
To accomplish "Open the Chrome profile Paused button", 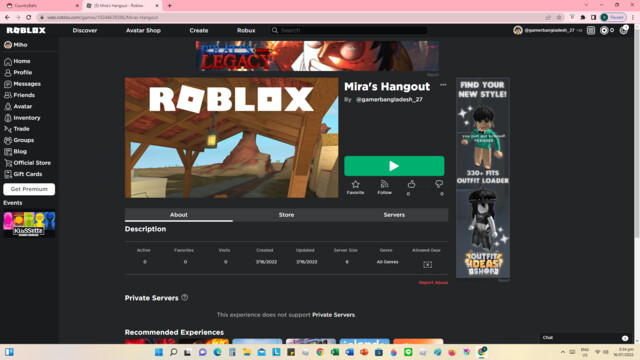I will [x=613, y=17].
